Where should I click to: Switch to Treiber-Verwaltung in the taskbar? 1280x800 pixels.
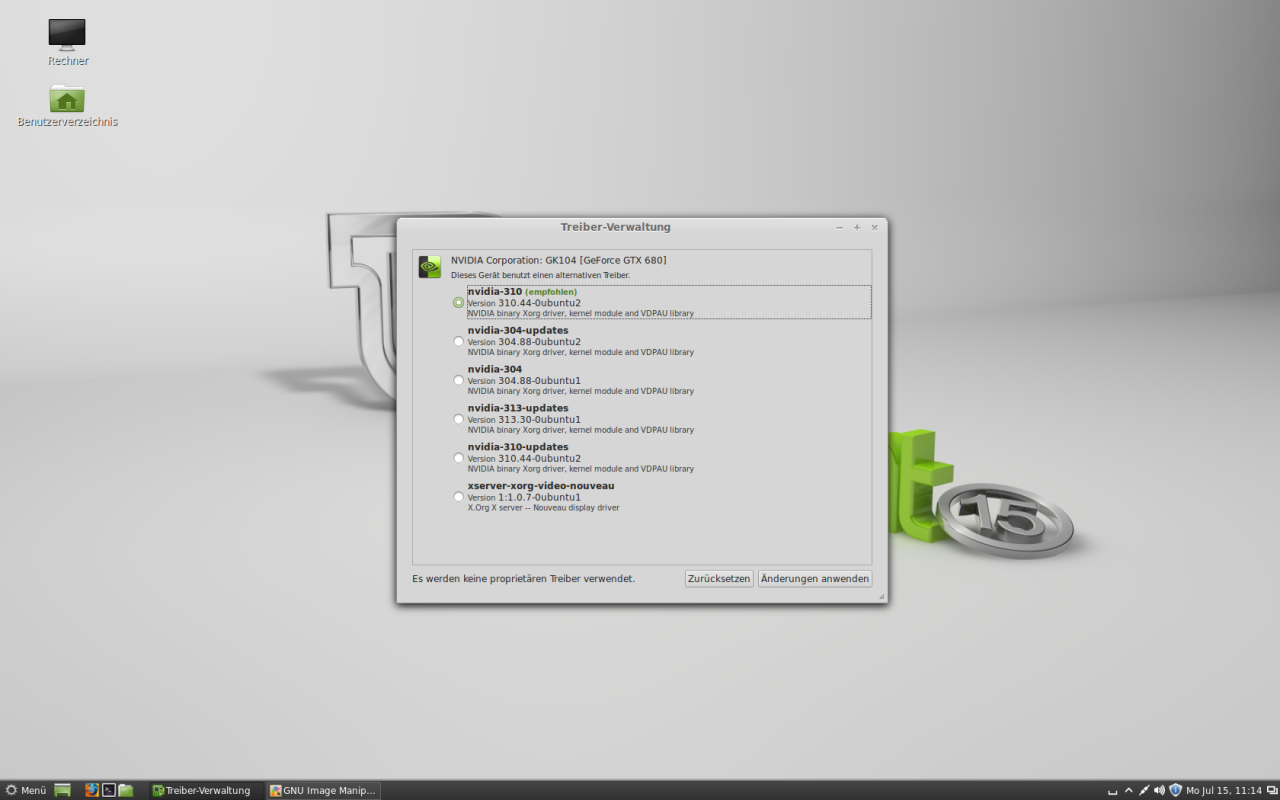coord(206,790)
